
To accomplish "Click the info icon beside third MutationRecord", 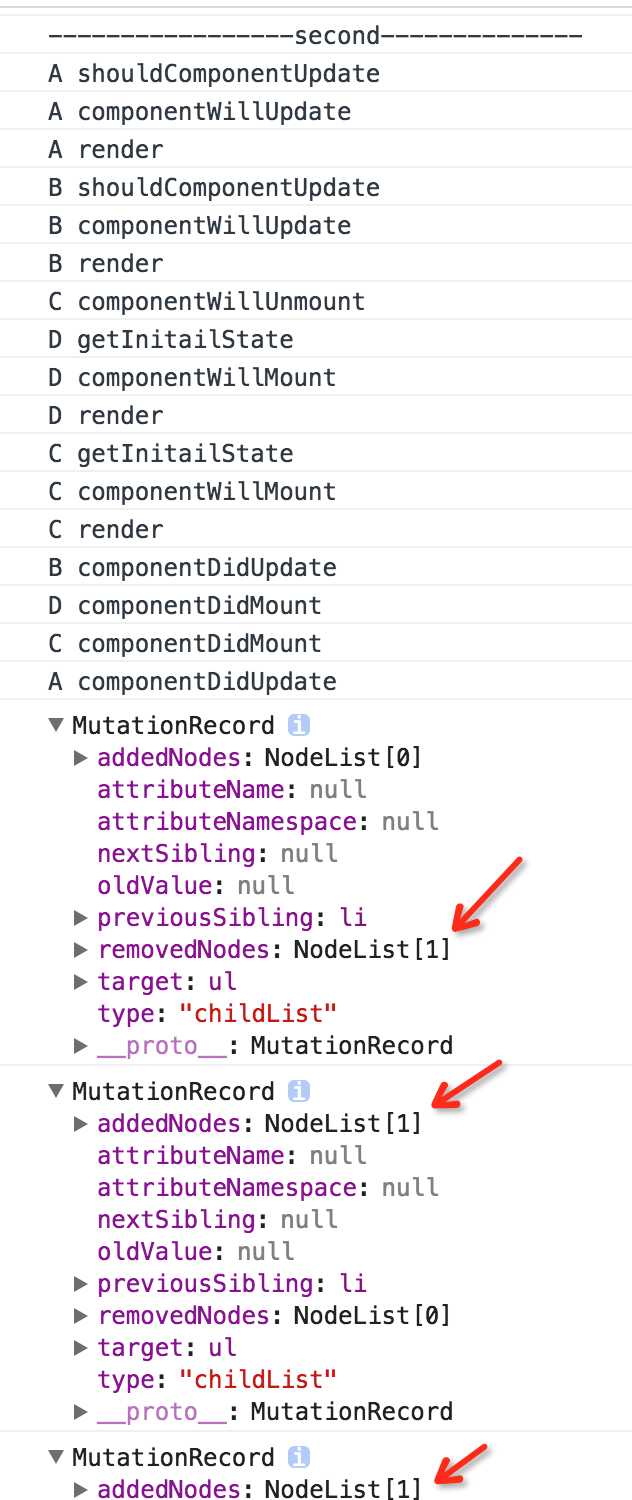I will (x=298, y=1457).
